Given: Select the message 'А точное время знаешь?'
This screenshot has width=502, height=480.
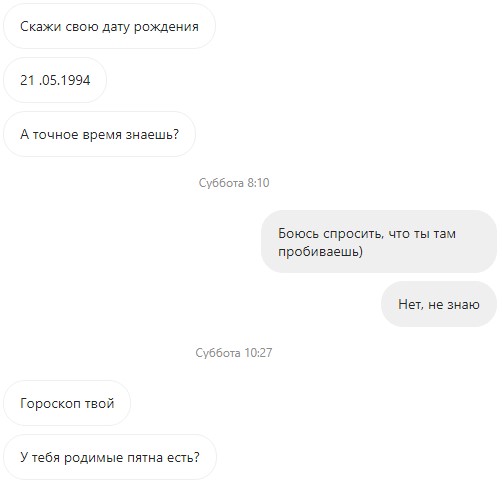Looking at the screenshot, I should pos(99,134).
